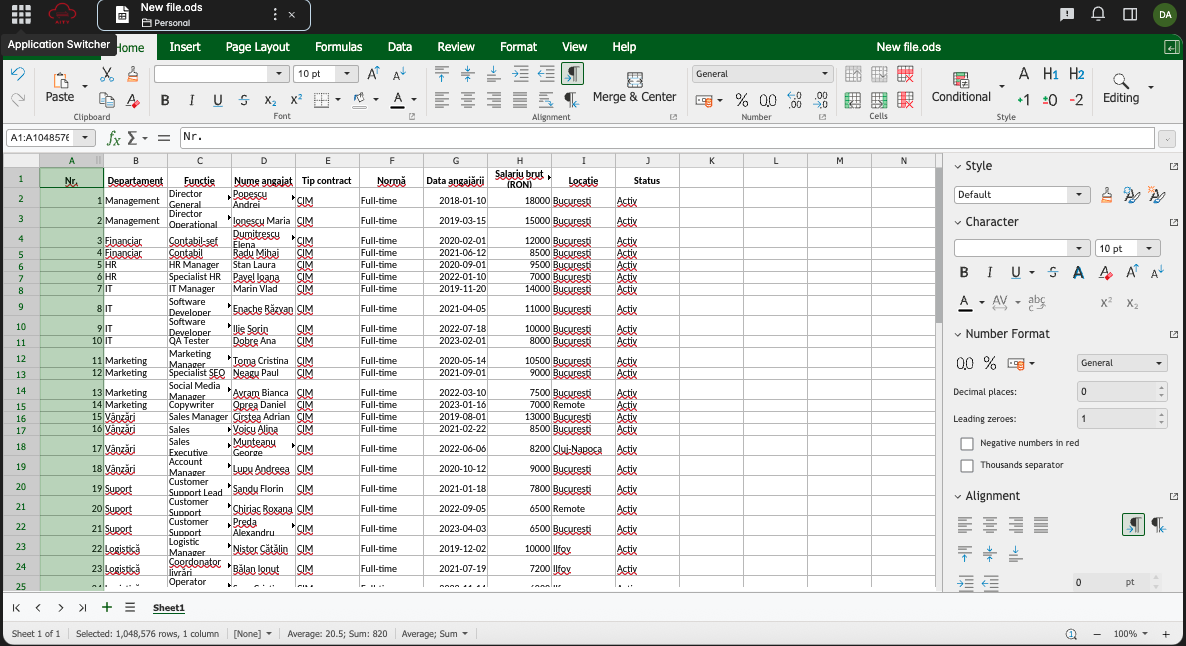Open the Conditional formatting icon
Viewport: 1186px width, 646px height.
pos(960,81)
